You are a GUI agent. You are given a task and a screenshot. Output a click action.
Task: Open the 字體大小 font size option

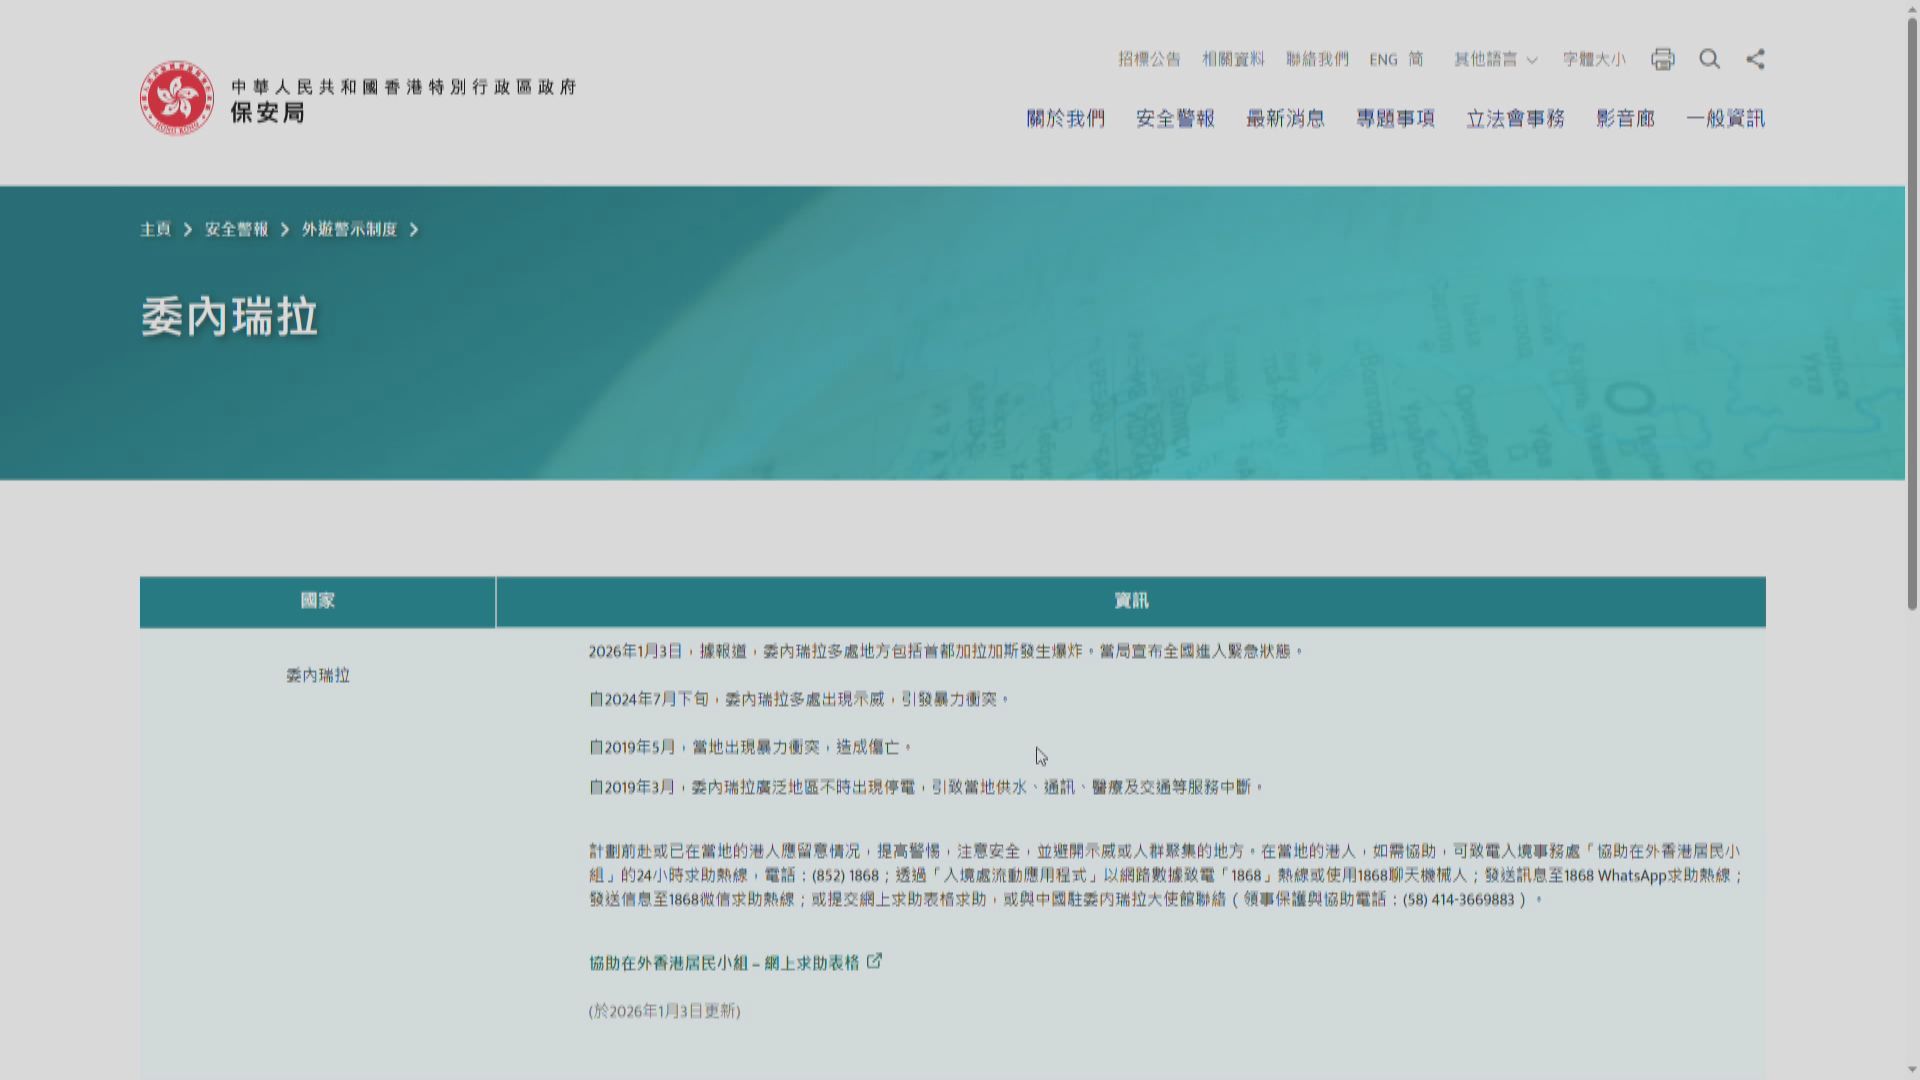[x=1594, y=60]
